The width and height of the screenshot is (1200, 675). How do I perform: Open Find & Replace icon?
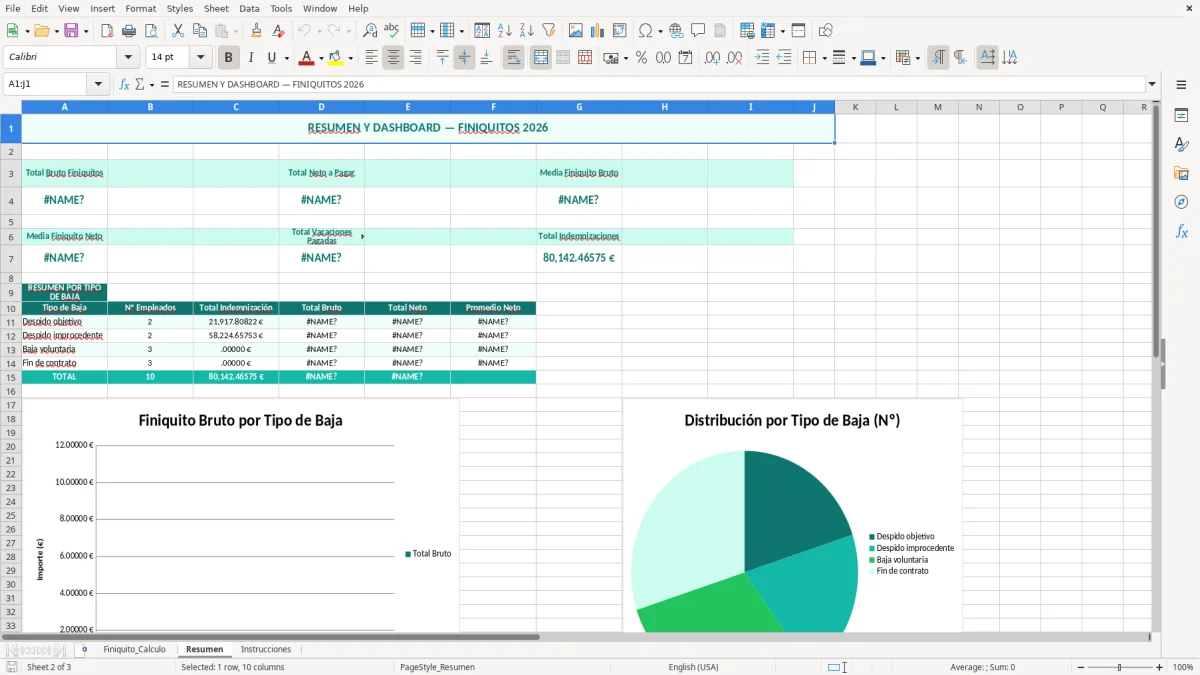370,31
